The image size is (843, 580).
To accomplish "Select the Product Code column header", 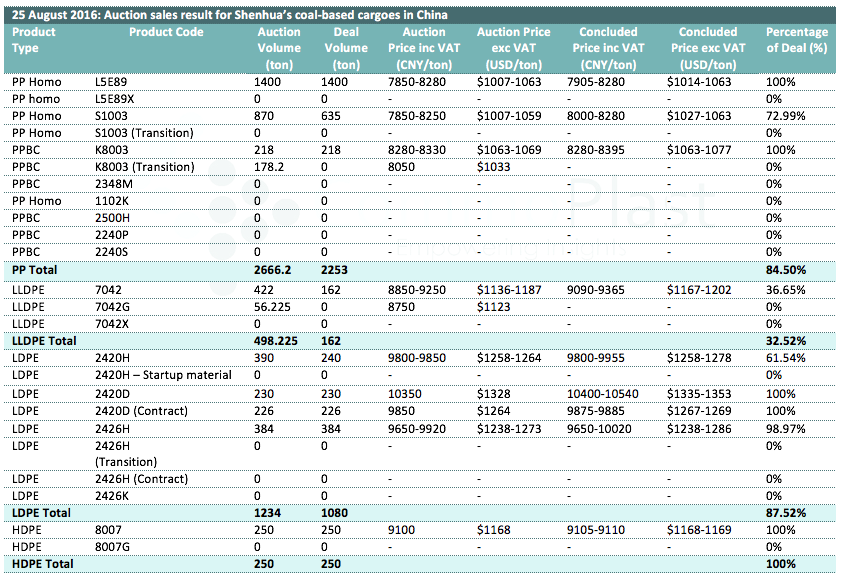I will click(166, 32).
